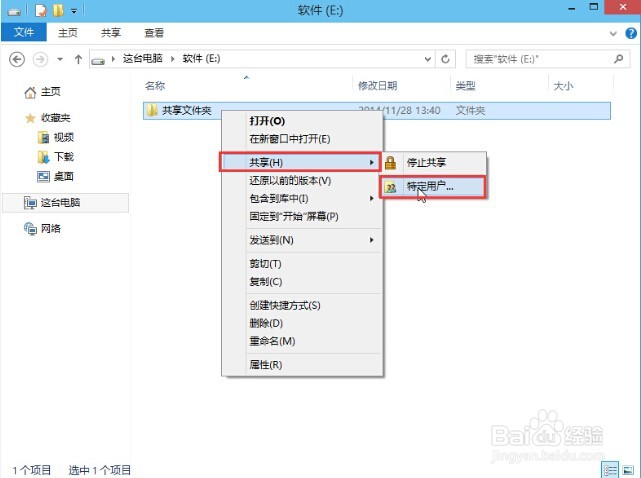Expand the ribbon with the chevron
This screenshot has width=641, height=478.
click(x=613, y=33)
